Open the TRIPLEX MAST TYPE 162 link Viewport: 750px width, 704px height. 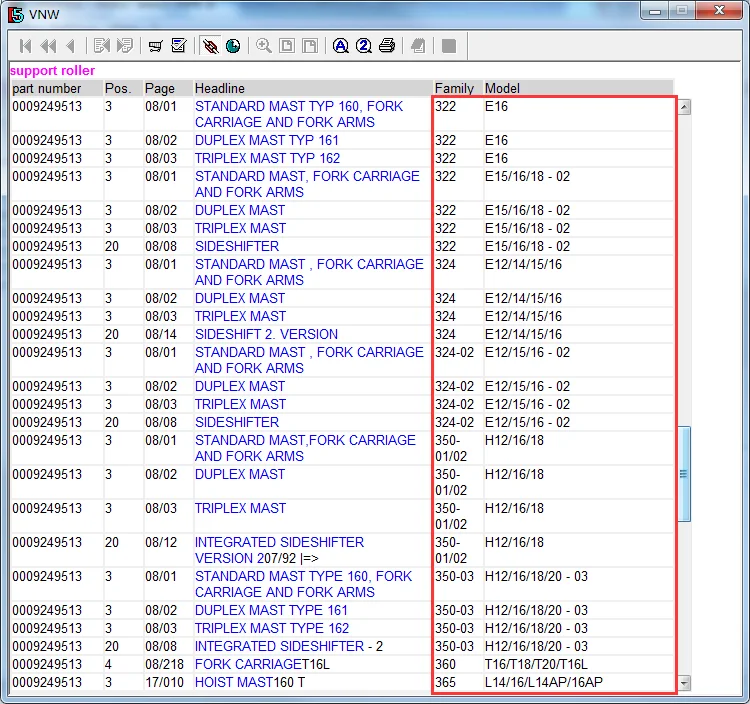[272, 628]
